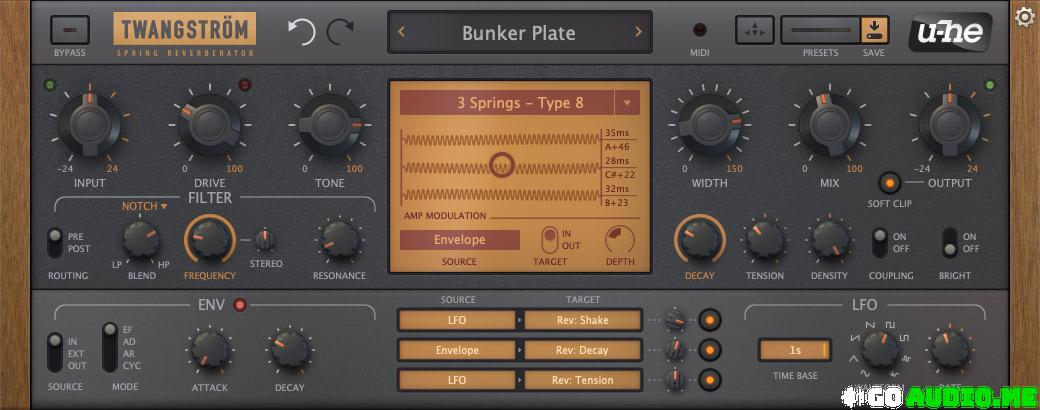The width and height of the screenshot is (1040, 410).
Task: Click the Rev: Decay amount knob
Action: point(675,350)
